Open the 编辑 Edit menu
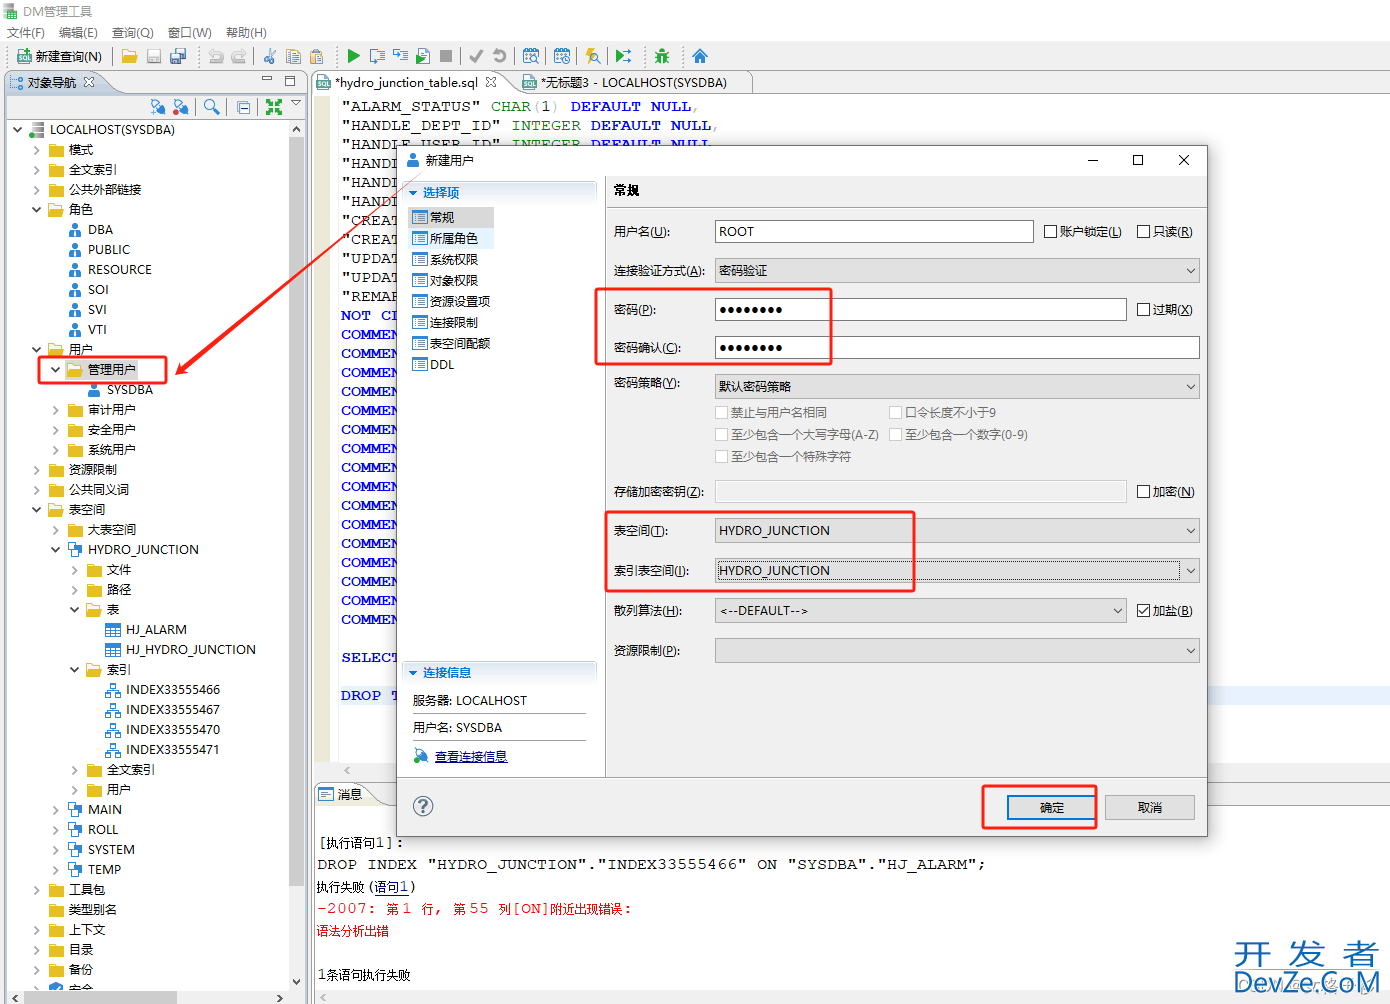Screen dimensions: 1390x1004 pos(78,32)
